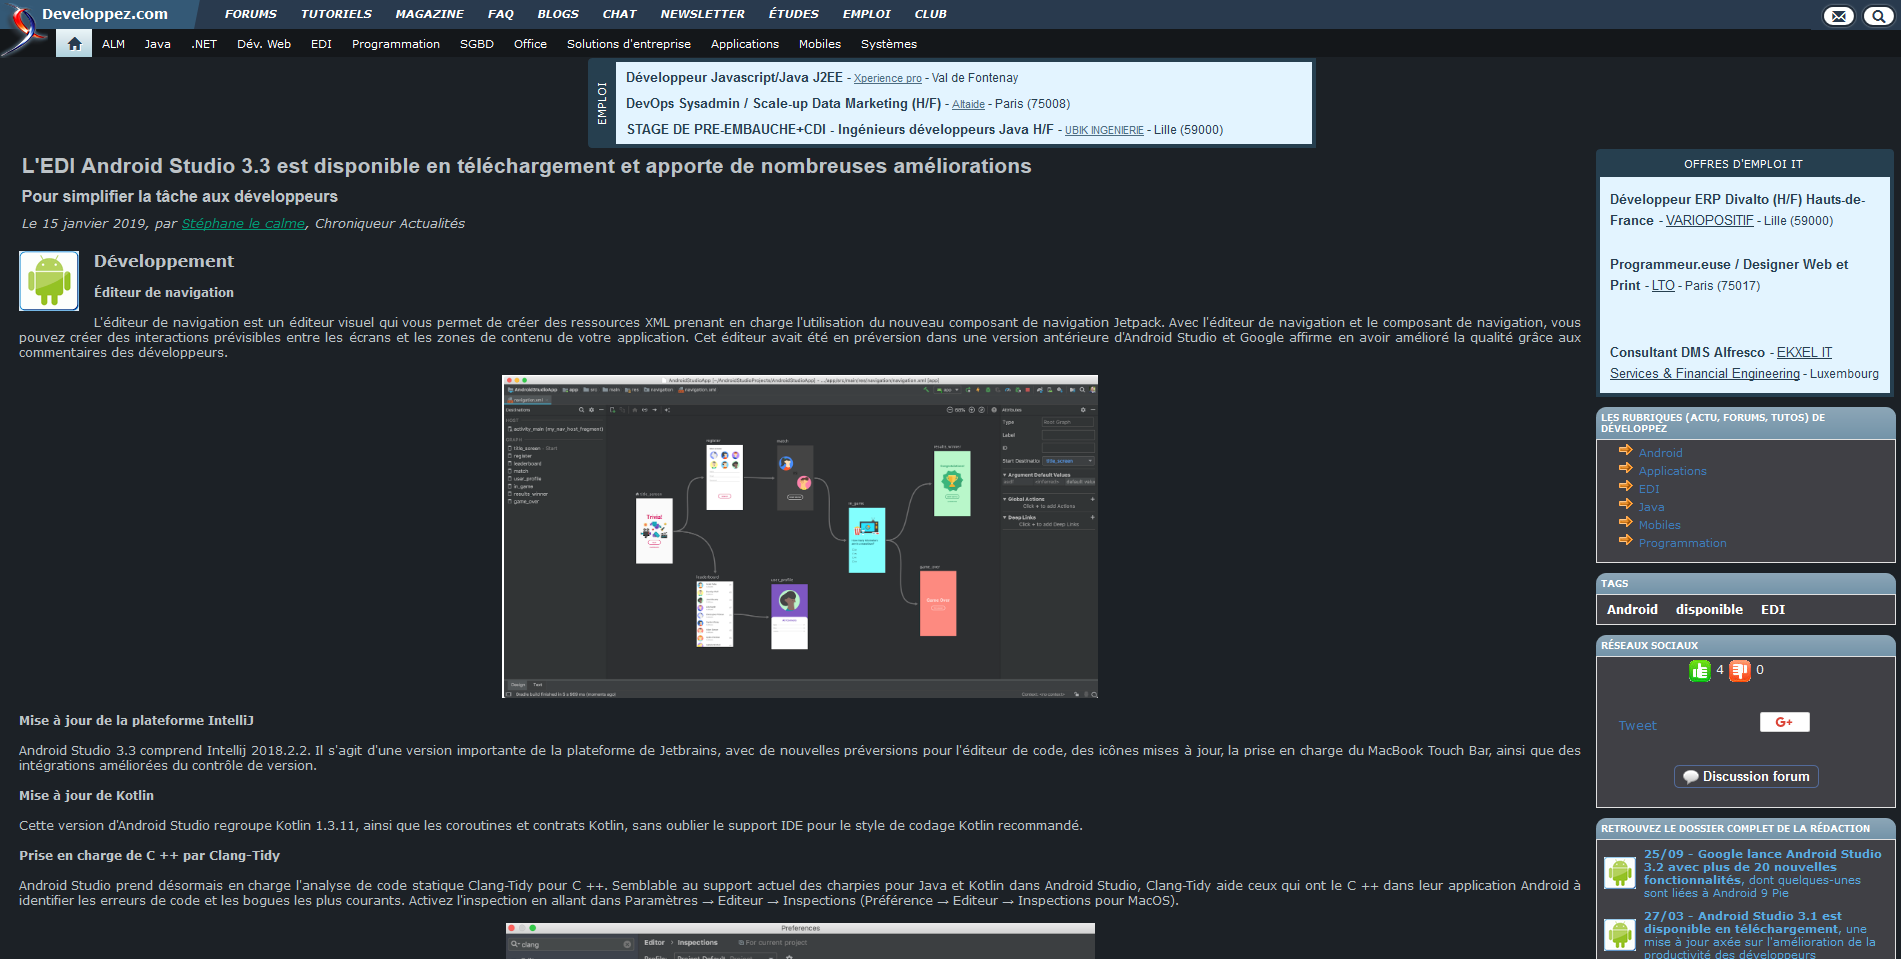This screenshot has height=959, width=1901.
Task: Open the mail envelope icon at top right
Action: (x=1838, y=16)
